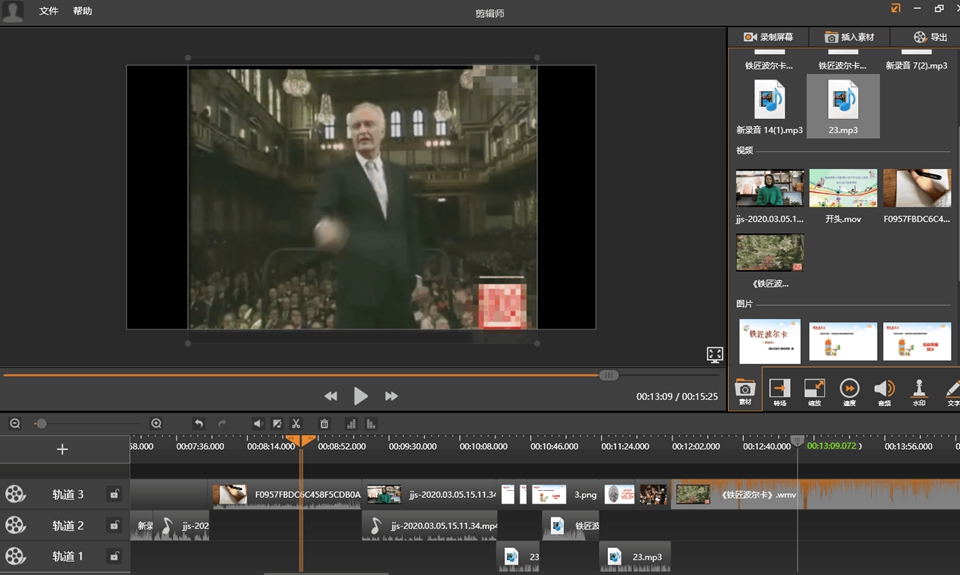
Task: Select the jjs-2020.03.05.15.11.34 video clip on track 3
Action: point(431,494)
